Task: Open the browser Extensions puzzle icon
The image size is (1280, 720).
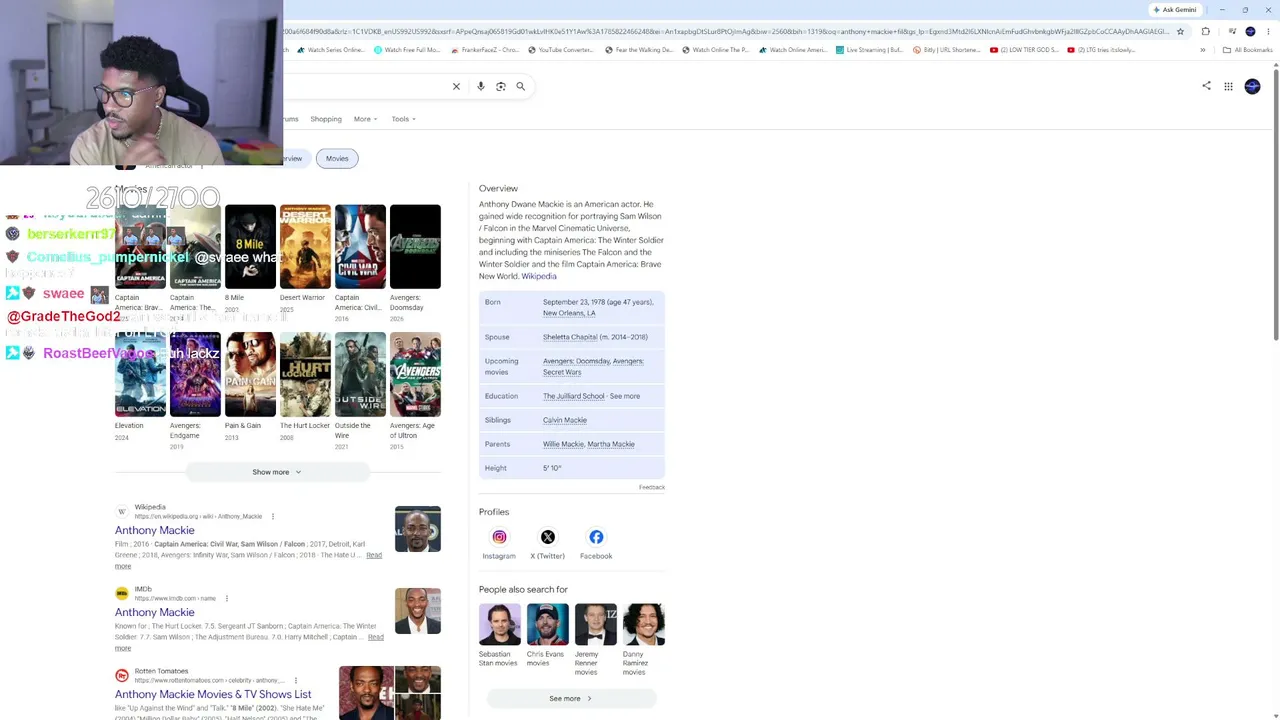Action: click(1205, 31)
